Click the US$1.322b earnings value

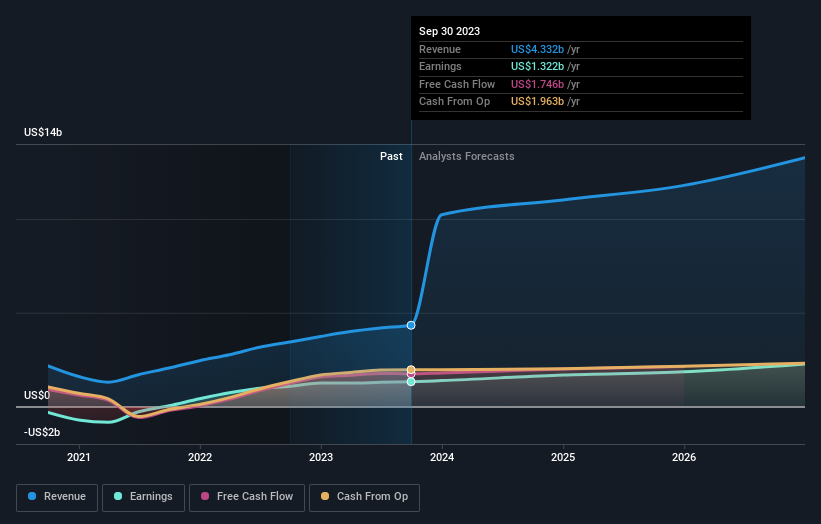pos(537,66)
